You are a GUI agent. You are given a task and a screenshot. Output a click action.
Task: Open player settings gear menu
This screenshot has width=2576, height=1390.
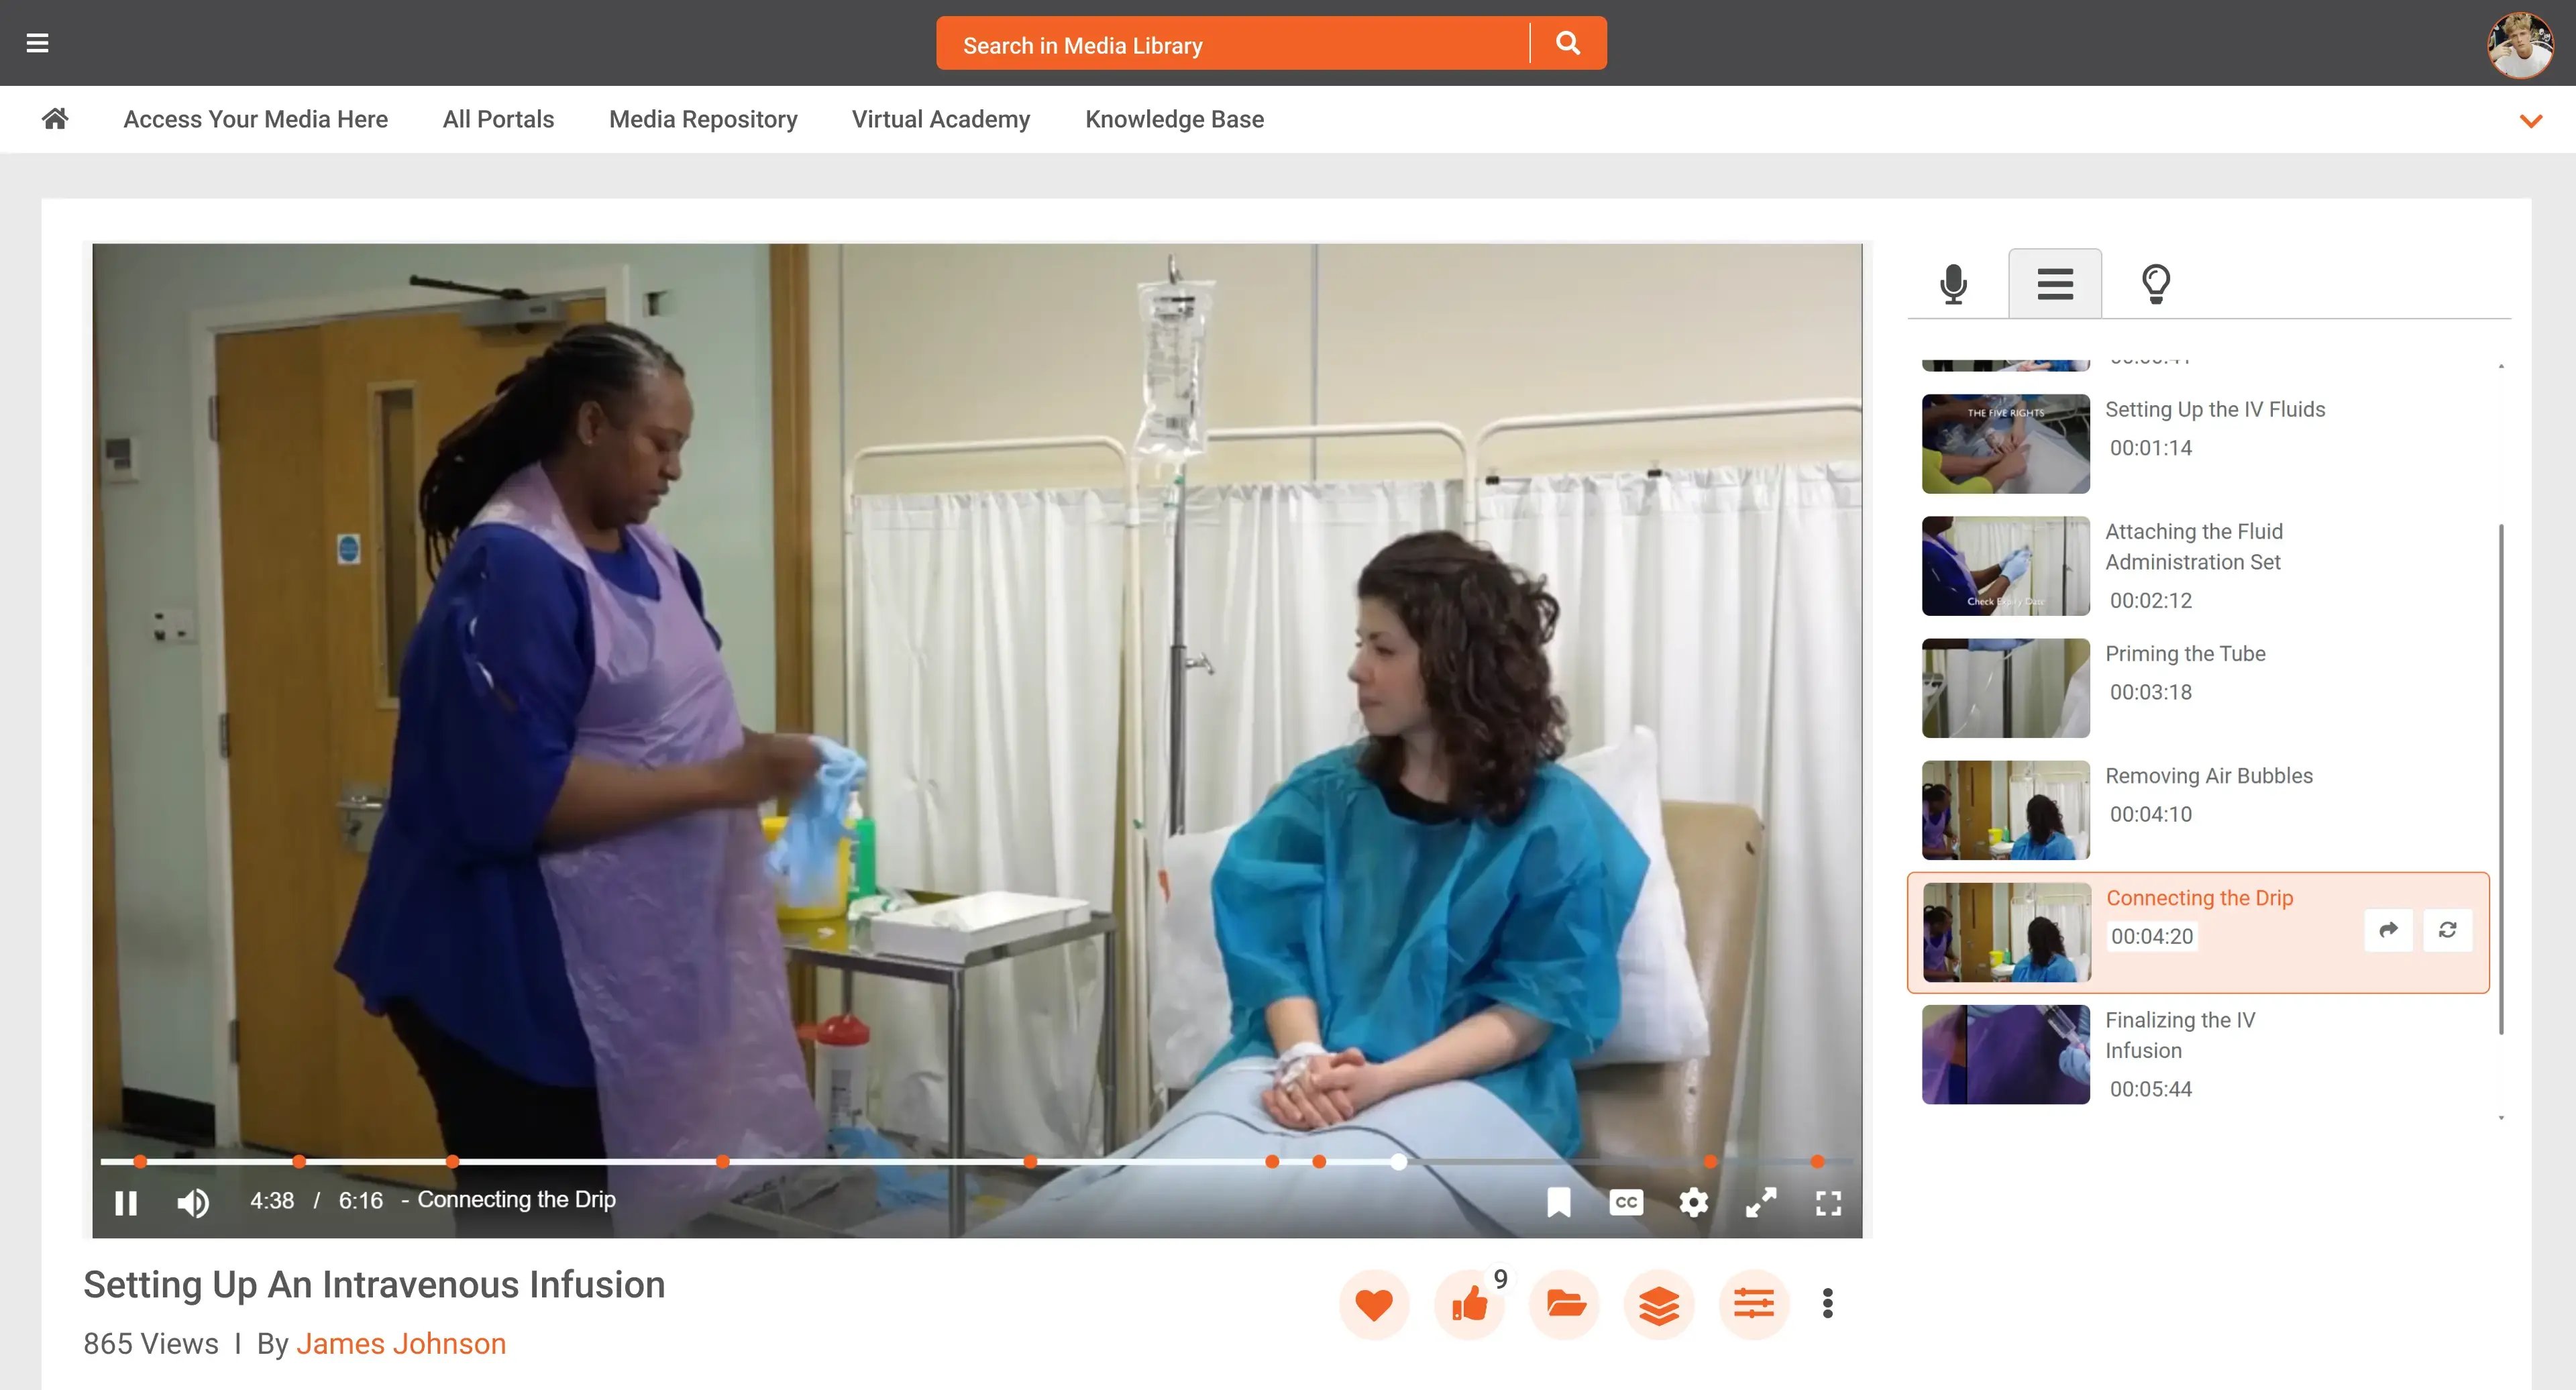(1693, 1202)
